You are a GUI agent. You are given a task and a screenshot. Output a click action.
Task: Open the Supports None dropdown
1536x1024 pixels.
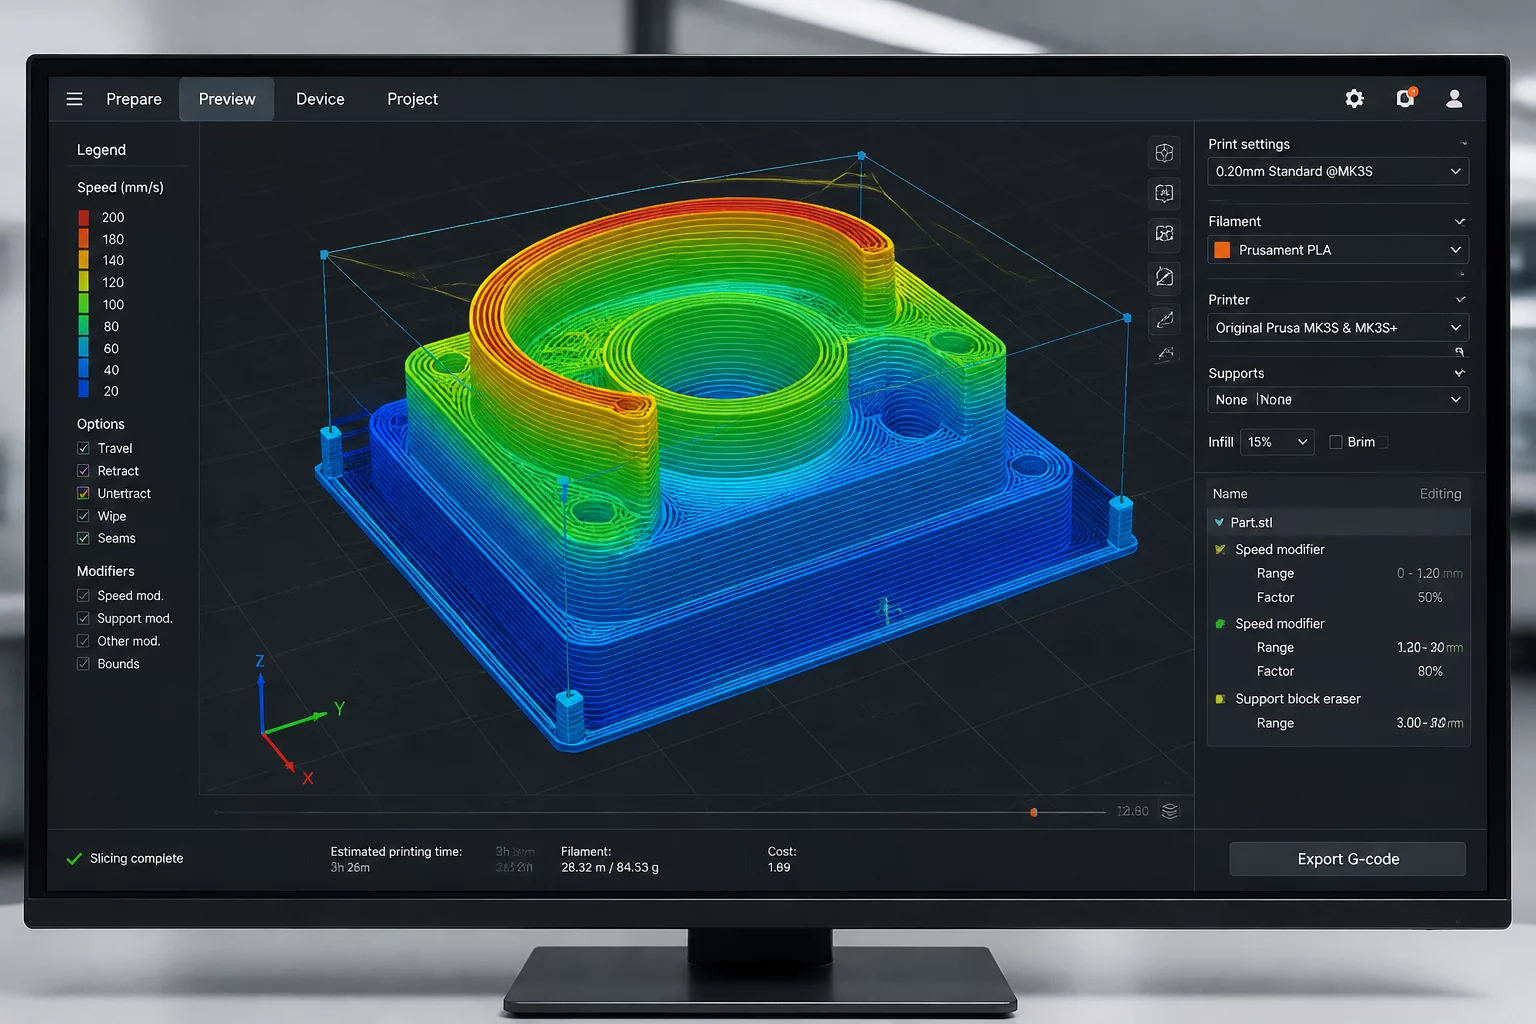click(1338, 400)
